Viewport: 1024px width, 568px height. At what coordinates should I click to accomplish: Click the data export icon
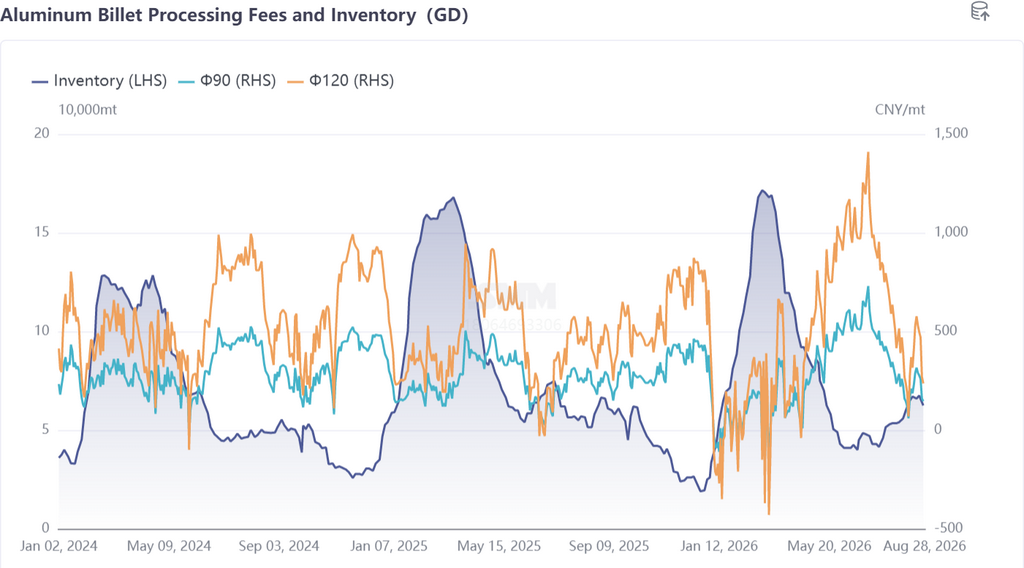[x=980, y=11]
